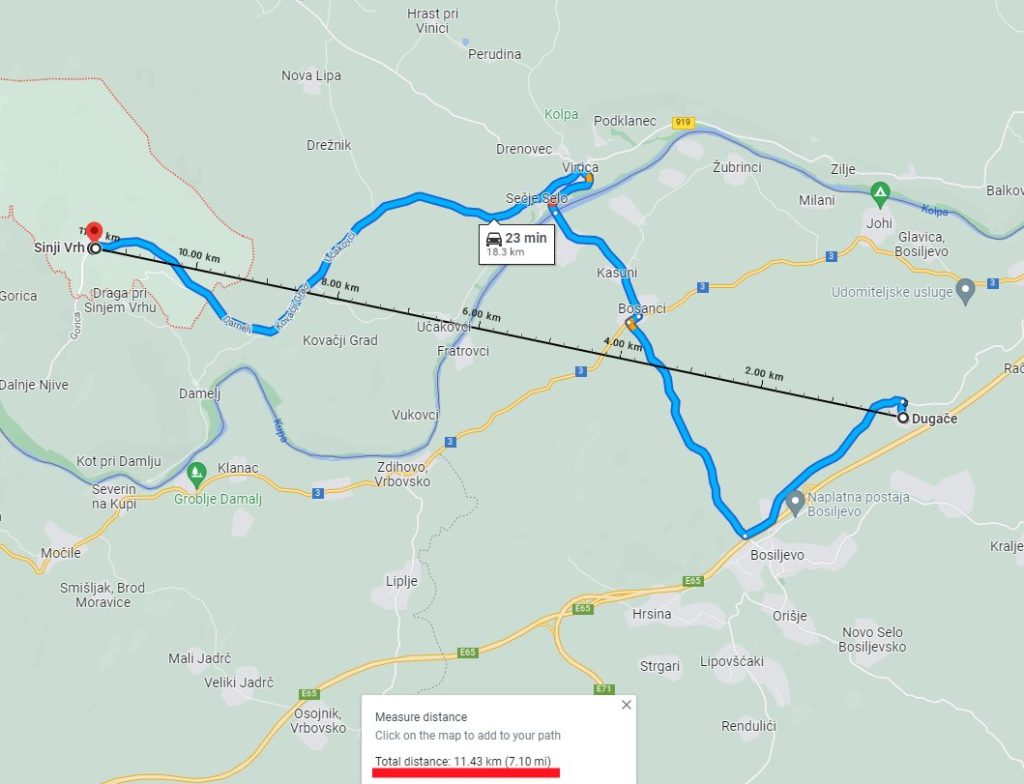The height and width of the screenshot is (784, 1024).
Task: Click the red destination pin at Sinji Vrh
Action: pos(95,231)
